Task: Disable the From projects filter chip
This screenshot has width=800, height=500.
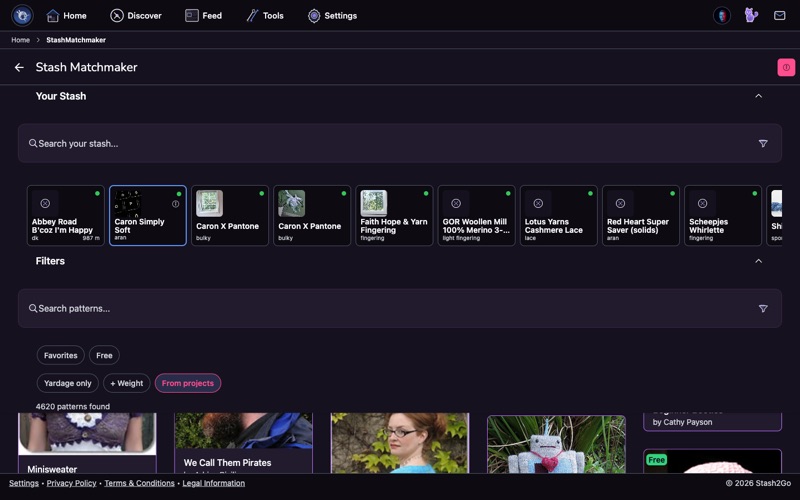Action: click(188, 383)
